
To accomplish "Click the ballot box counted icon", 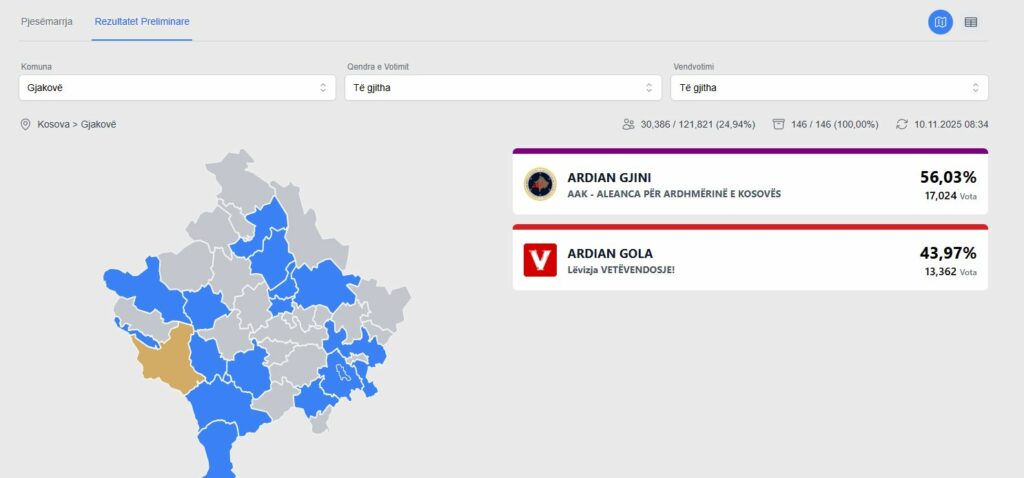I will point(778,124).
